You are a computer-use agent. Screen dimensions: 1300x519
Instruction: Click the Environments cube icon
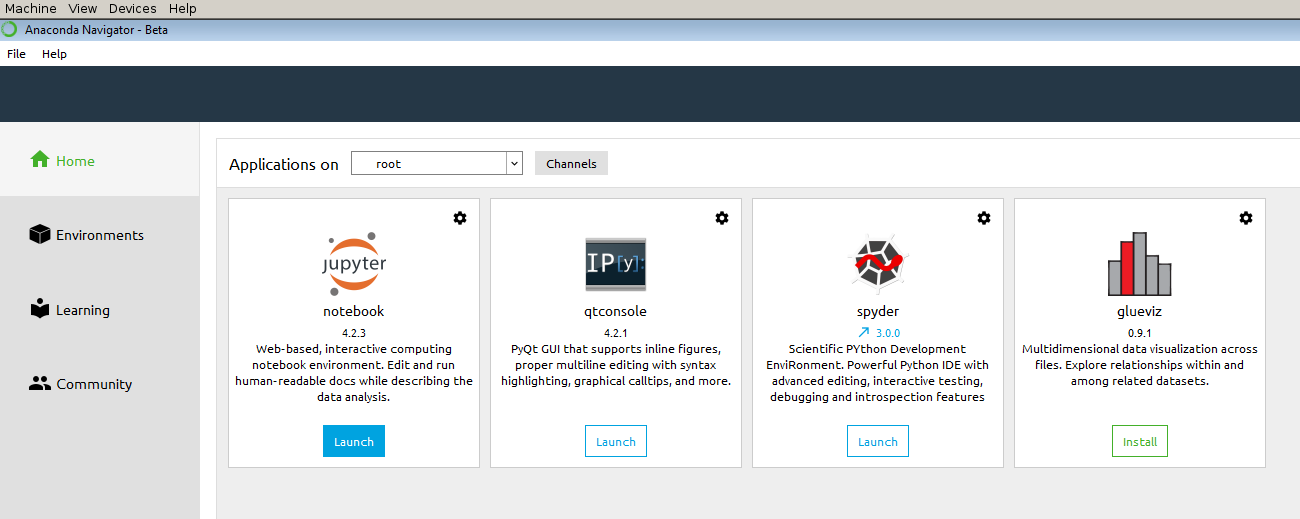pyautogui.click(x=40, y=234)
